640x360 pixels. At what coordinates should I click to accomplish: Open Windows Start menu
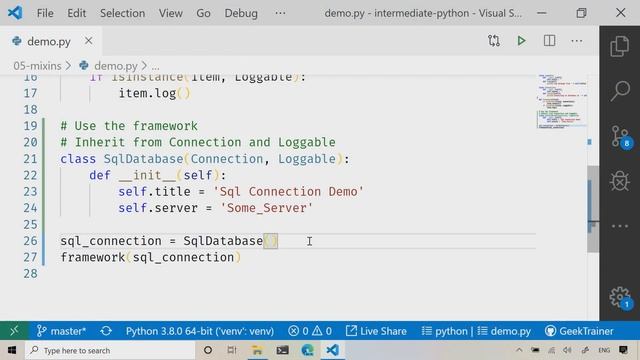(11, 350)
